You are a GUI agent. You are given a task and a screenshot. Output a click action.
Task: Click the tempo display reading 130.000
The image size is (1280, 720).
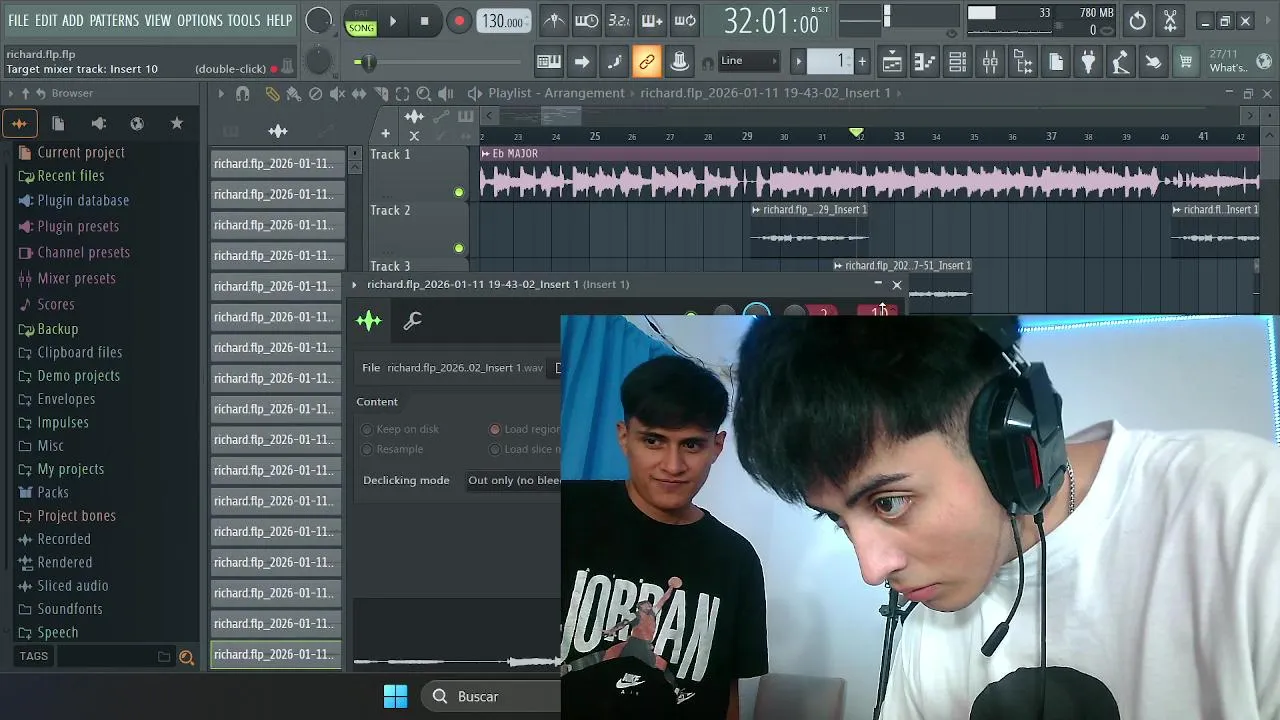(x=505, y=21)
